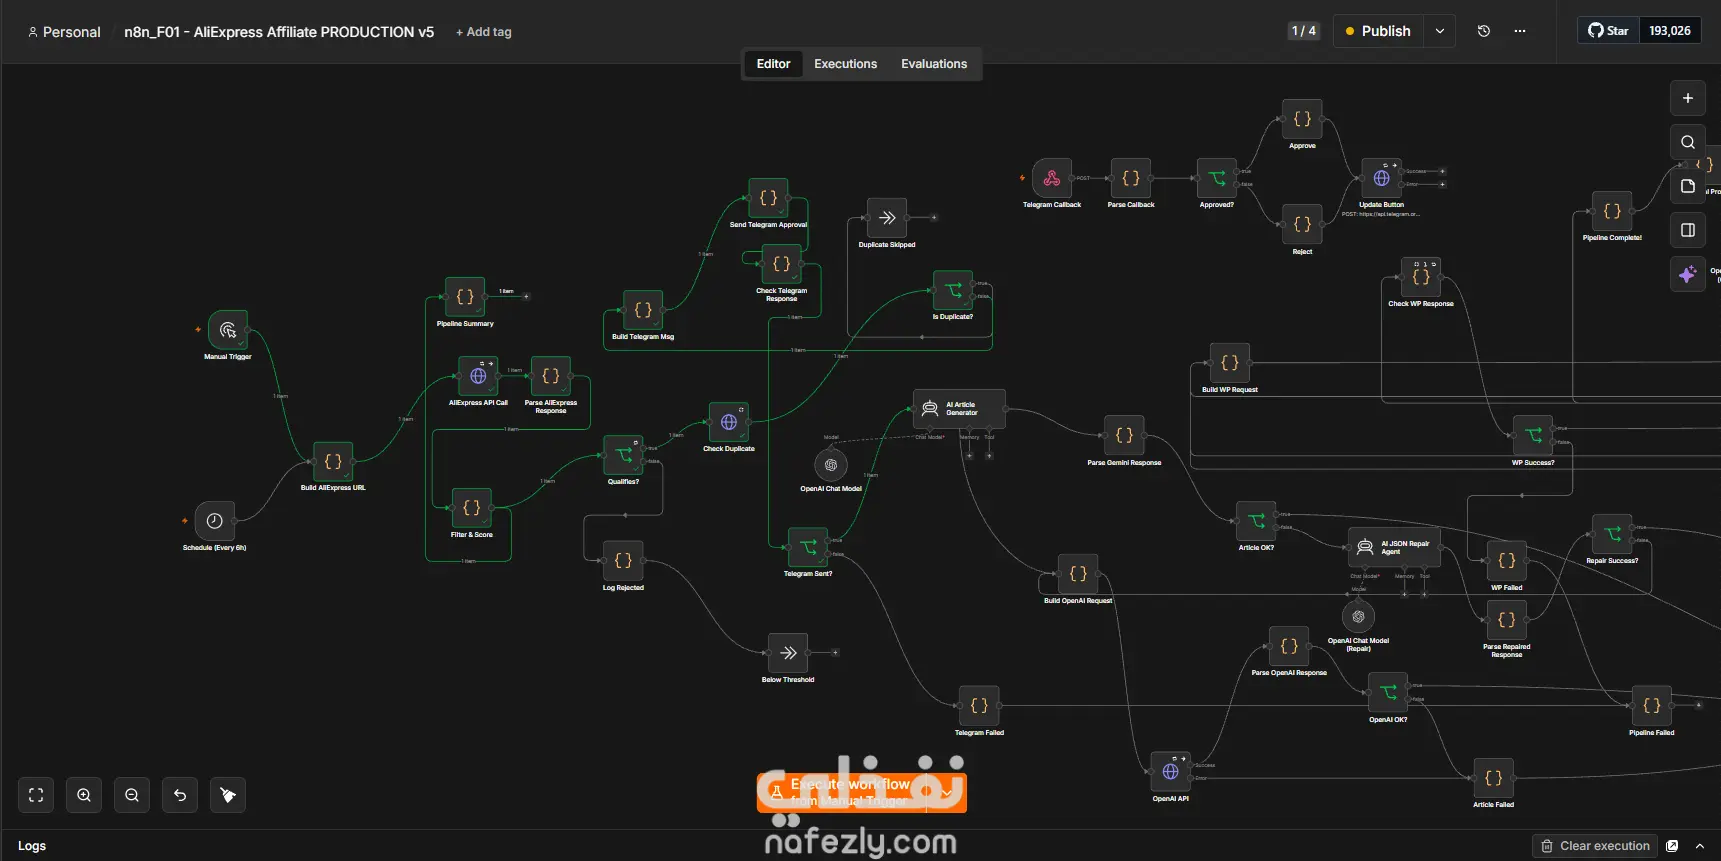This screenshot has width=1721, height=861.
Task: Select the Send Telegram Approval node
Action: pyautogui.click(x=768, y=198)
